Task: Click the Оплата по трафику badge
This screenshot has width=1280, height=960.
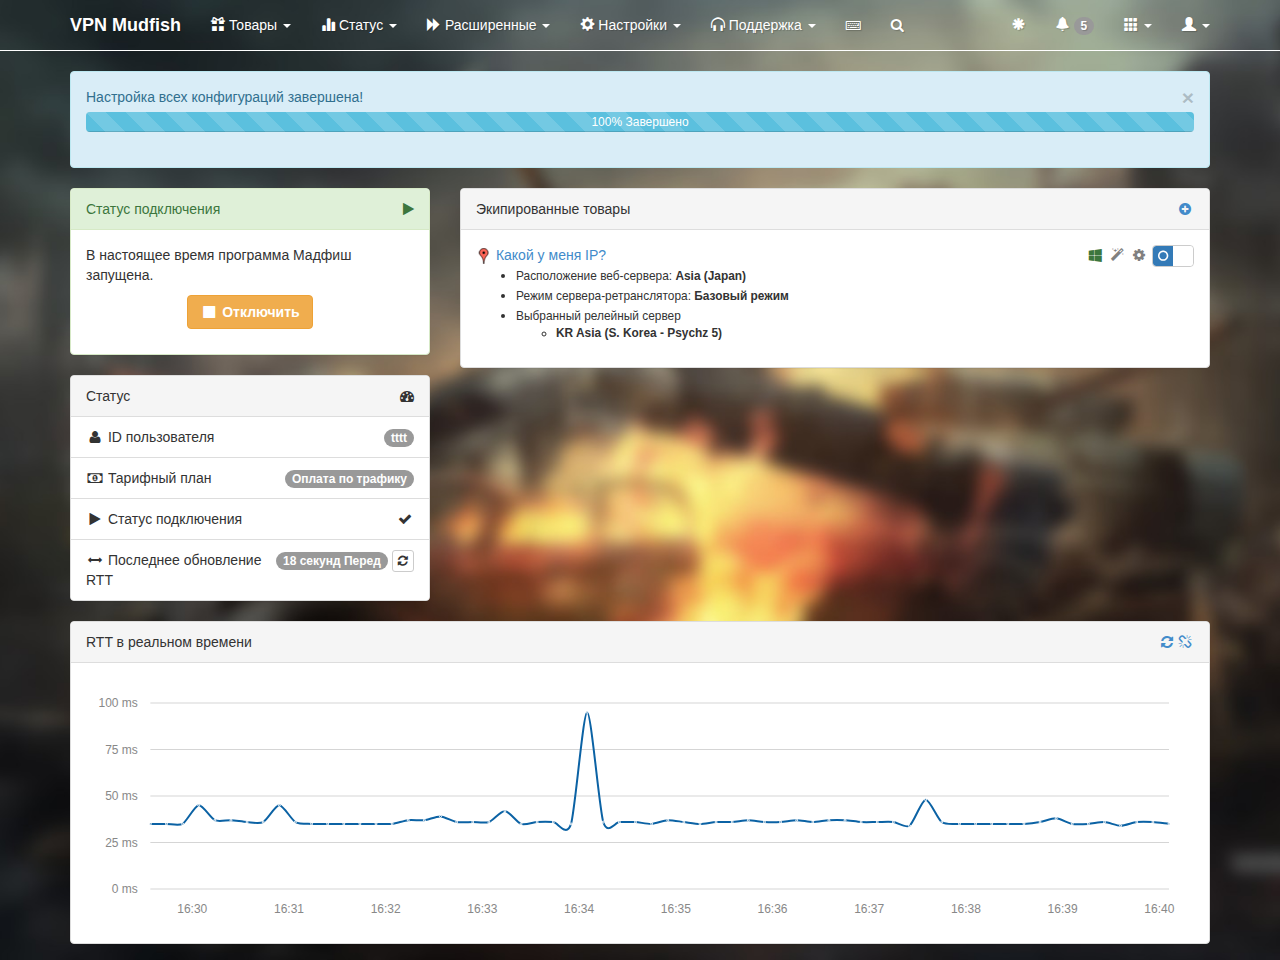Action: tap(349, 479)
